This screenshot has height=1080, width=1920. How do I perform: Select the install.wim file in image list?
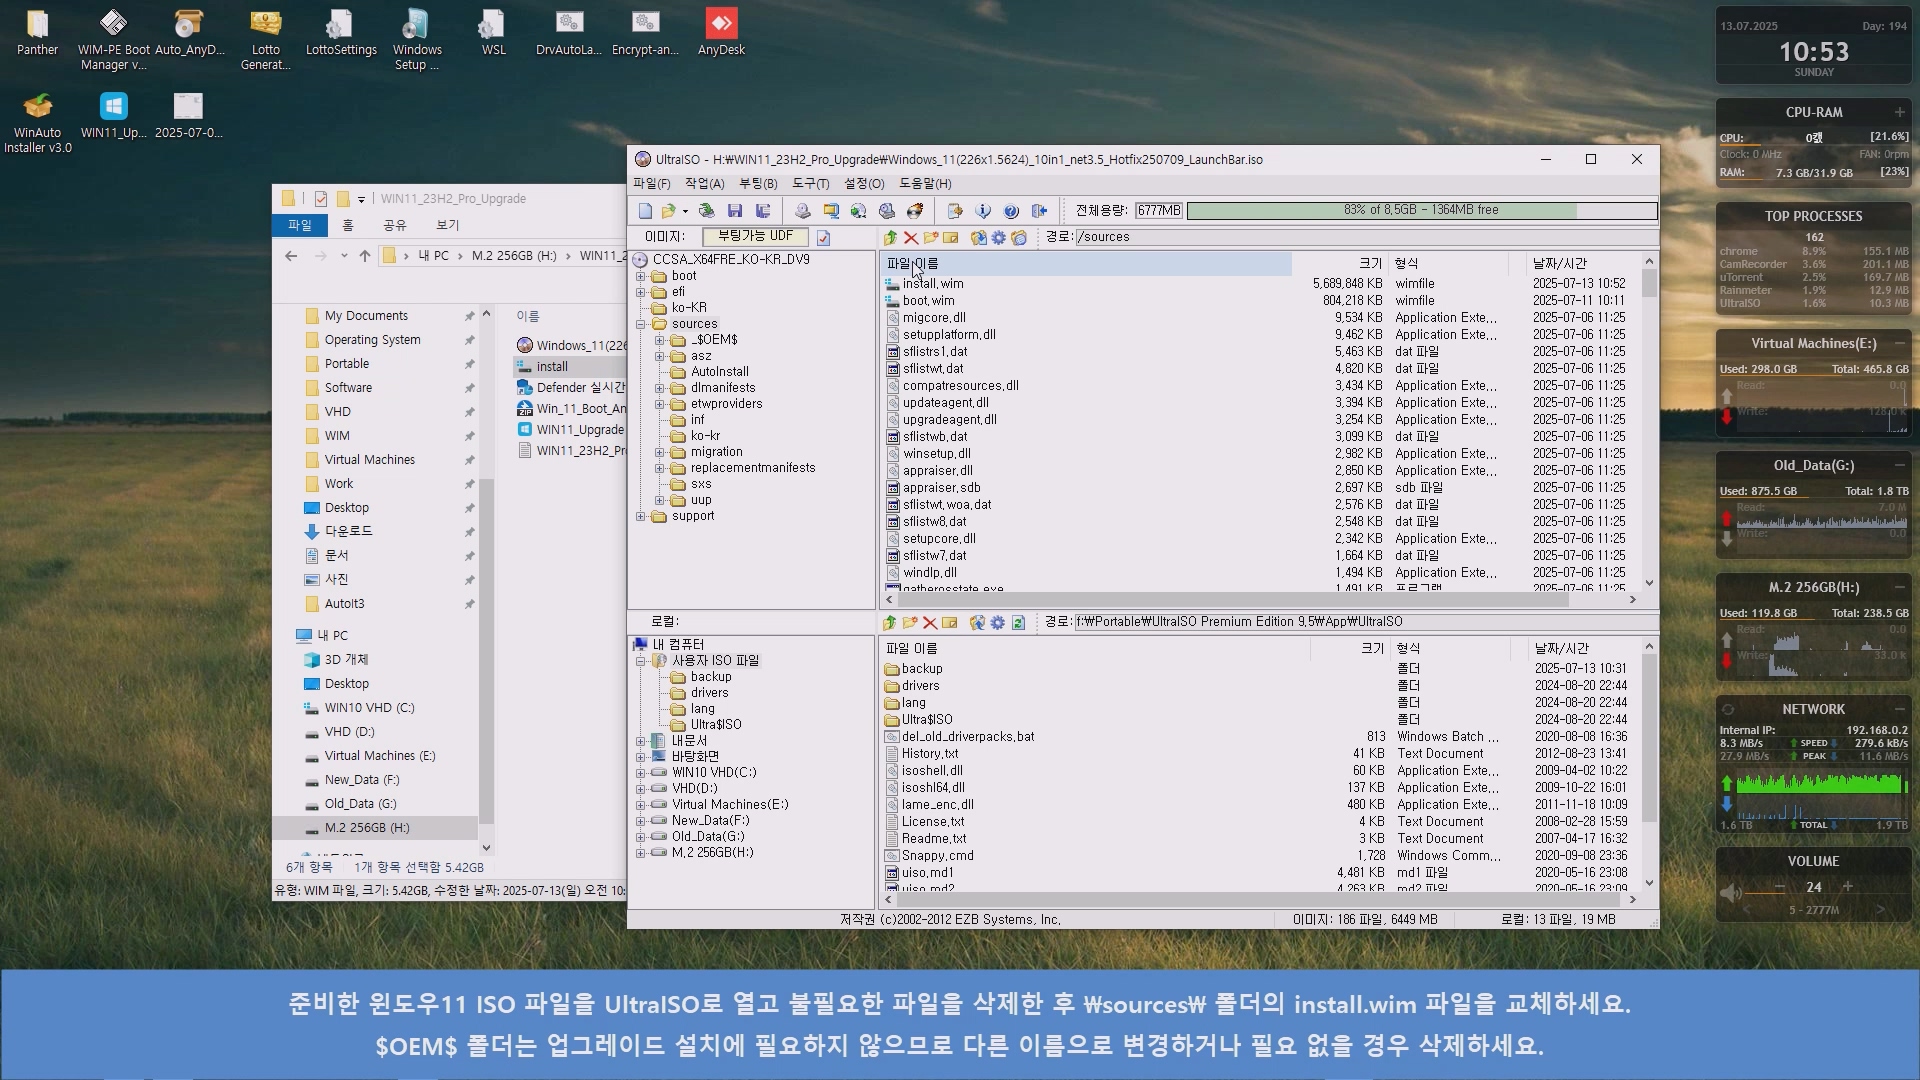point(932,284)
